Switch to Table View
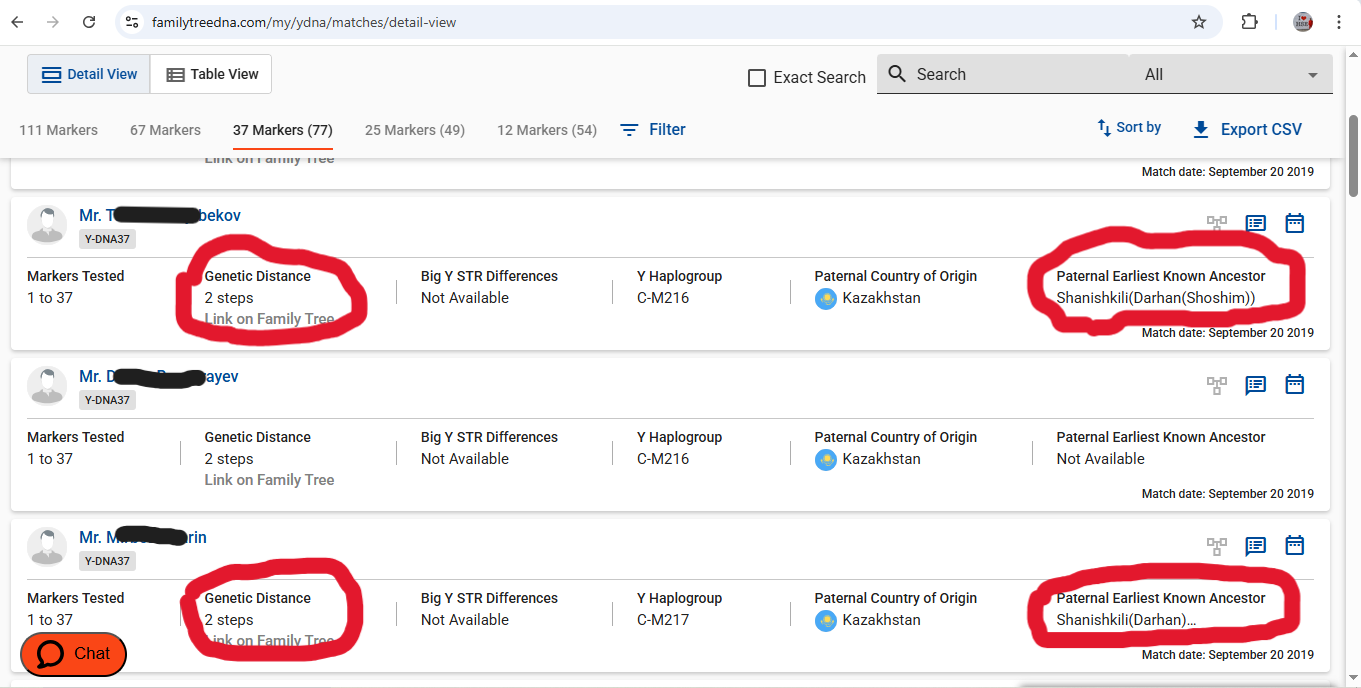Screen dimensions: 1361x688 coord(211,74)
